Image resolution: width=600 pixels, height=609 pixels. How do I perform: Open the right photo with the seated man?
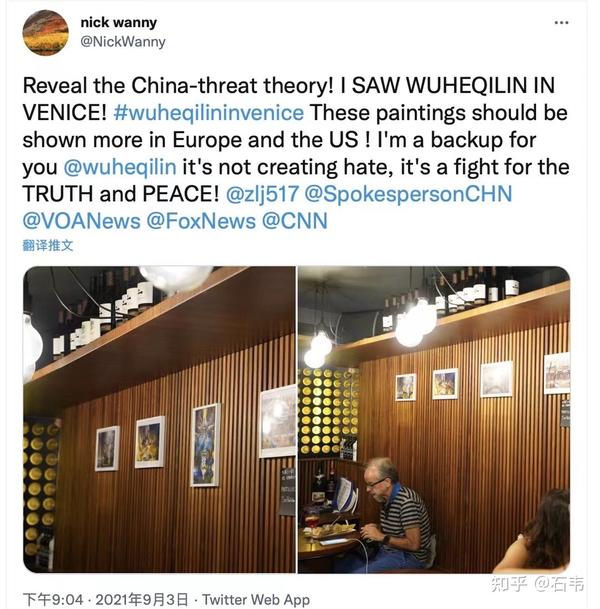(x=434, y=419)
